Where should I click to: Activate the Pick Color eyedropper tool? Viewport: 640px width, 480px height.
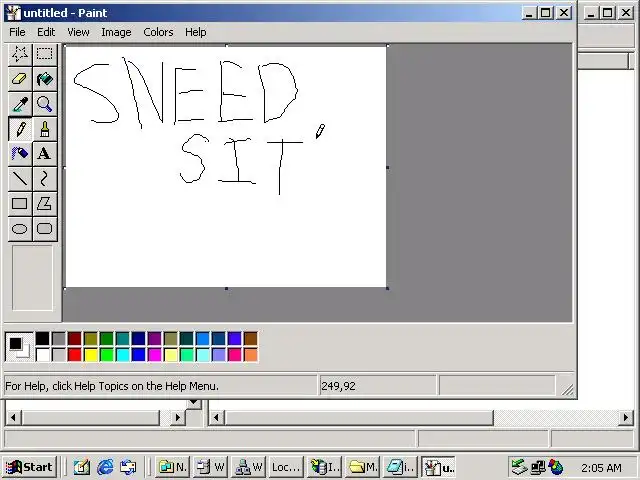pos(20,104)
